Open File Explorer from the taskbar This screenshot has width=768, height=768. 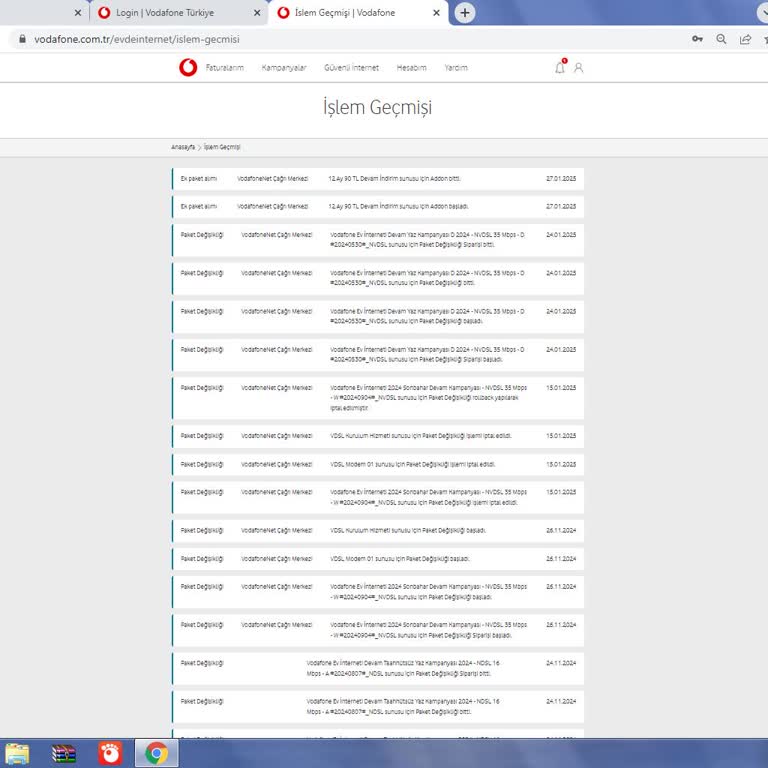(18, 753)
